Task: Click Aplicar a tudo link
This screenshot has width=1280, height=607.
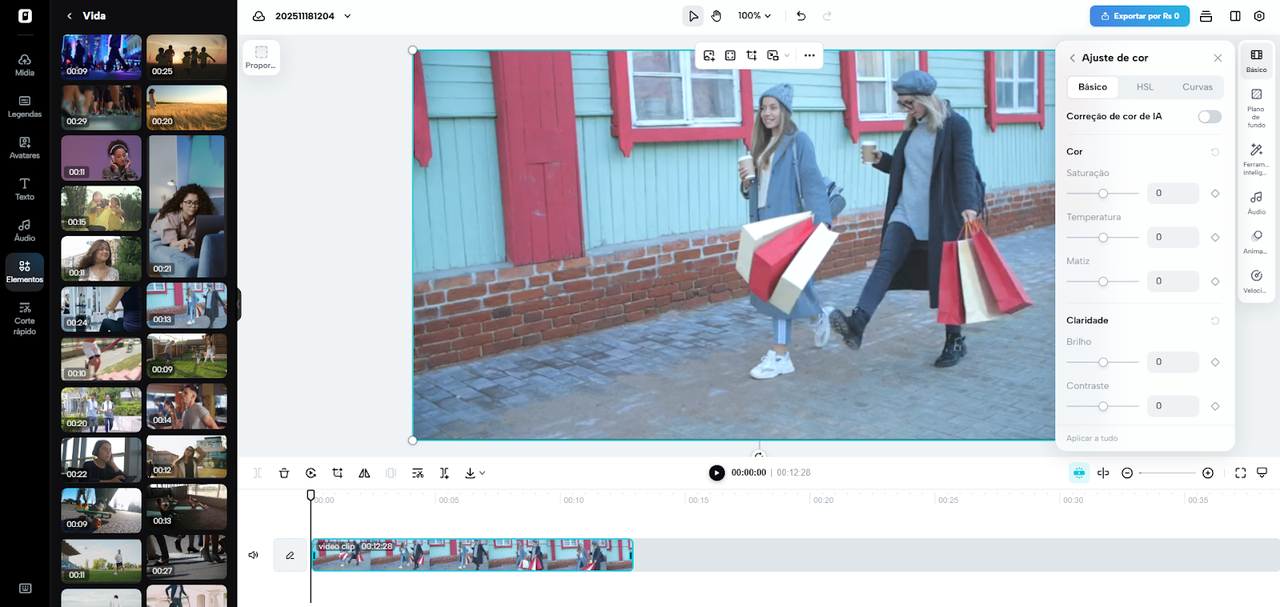Action: click(x=1092, y=438)
